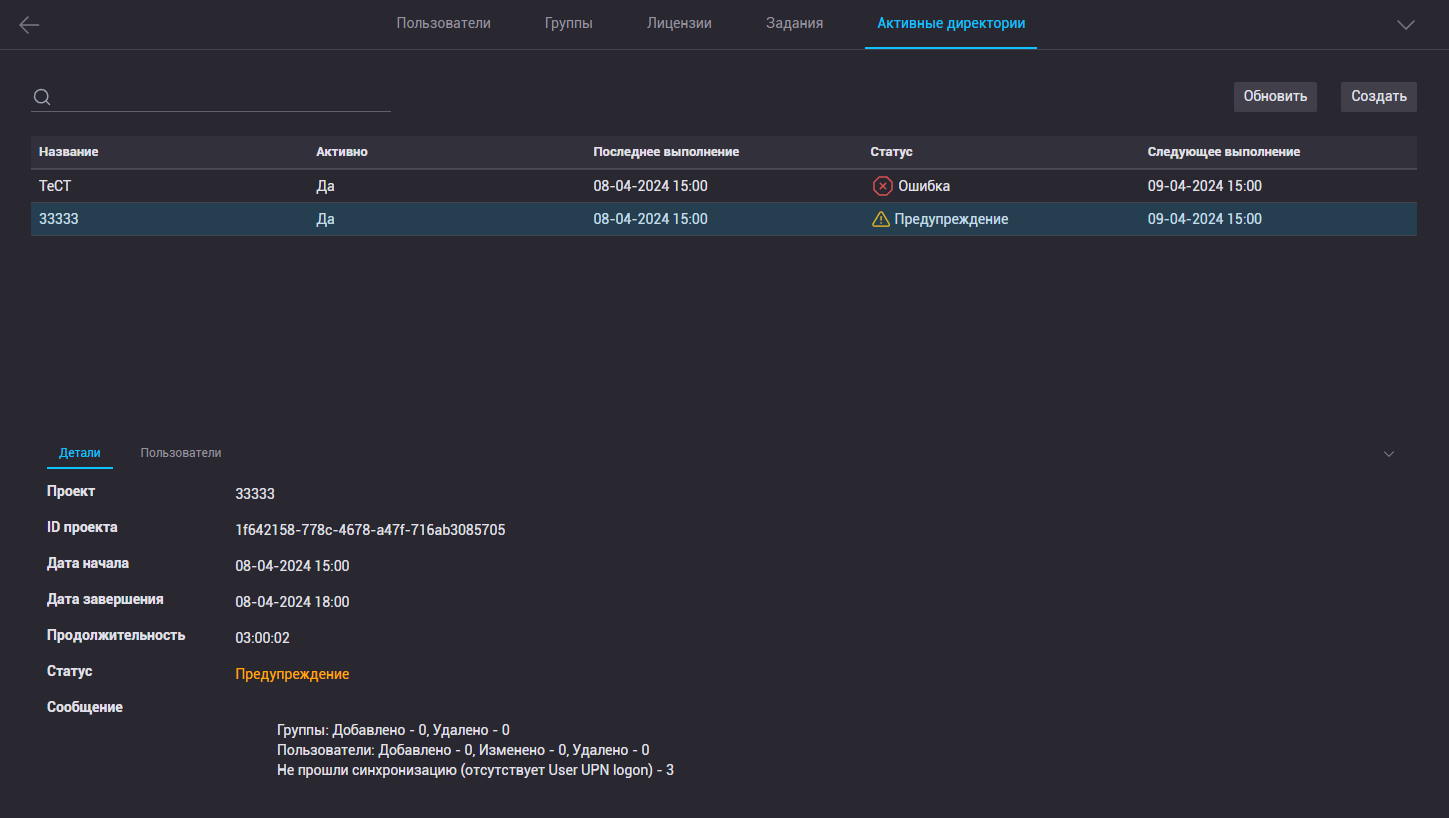
Task: Click last run date in ТеСТ row
Action: click(650, 186)
